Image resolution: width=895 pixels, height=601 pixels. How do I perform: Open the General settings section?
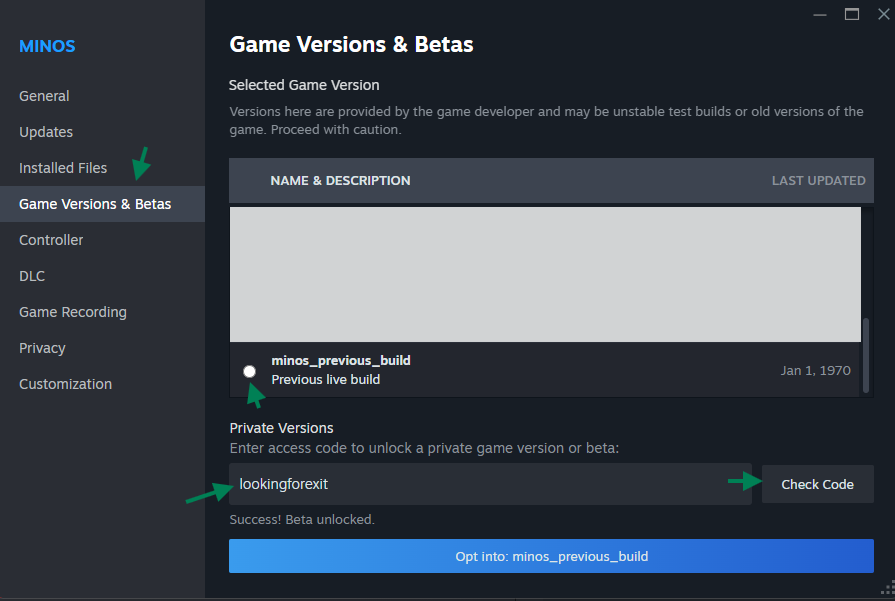pyautogui.click(x=44, y=96)
